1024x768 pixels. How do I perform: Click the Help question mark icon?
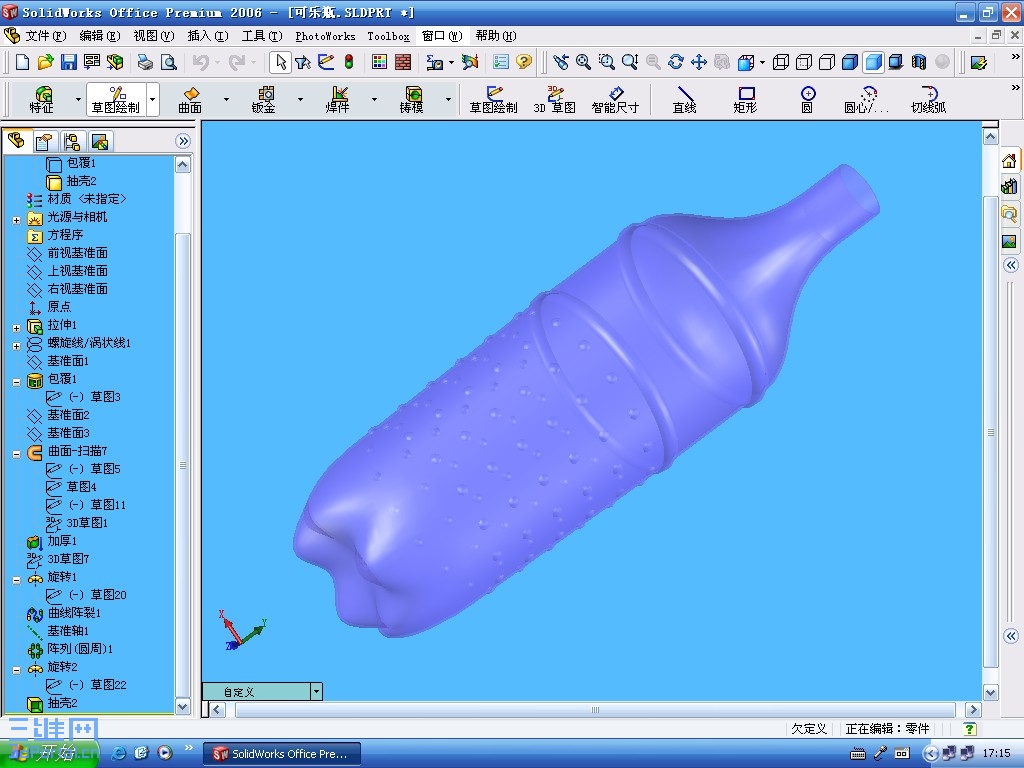[x=524, y=62]
